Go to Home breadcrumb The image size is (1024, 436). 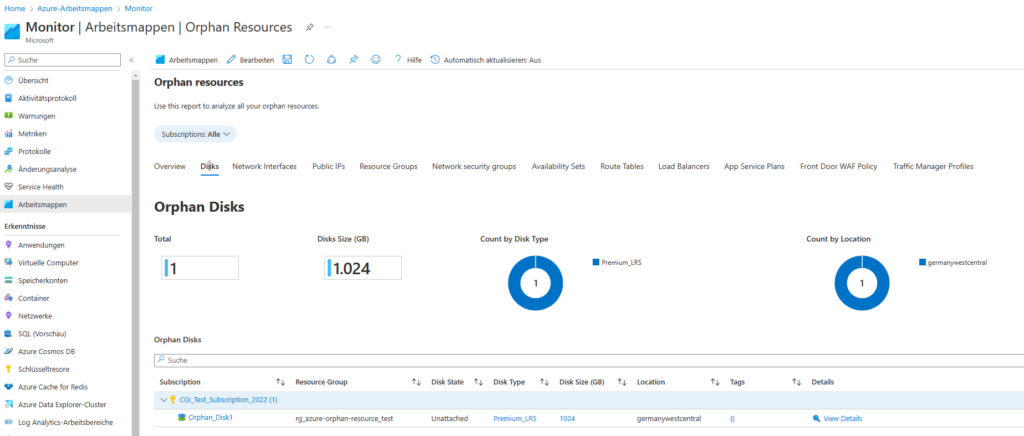[x=14, y=8]
